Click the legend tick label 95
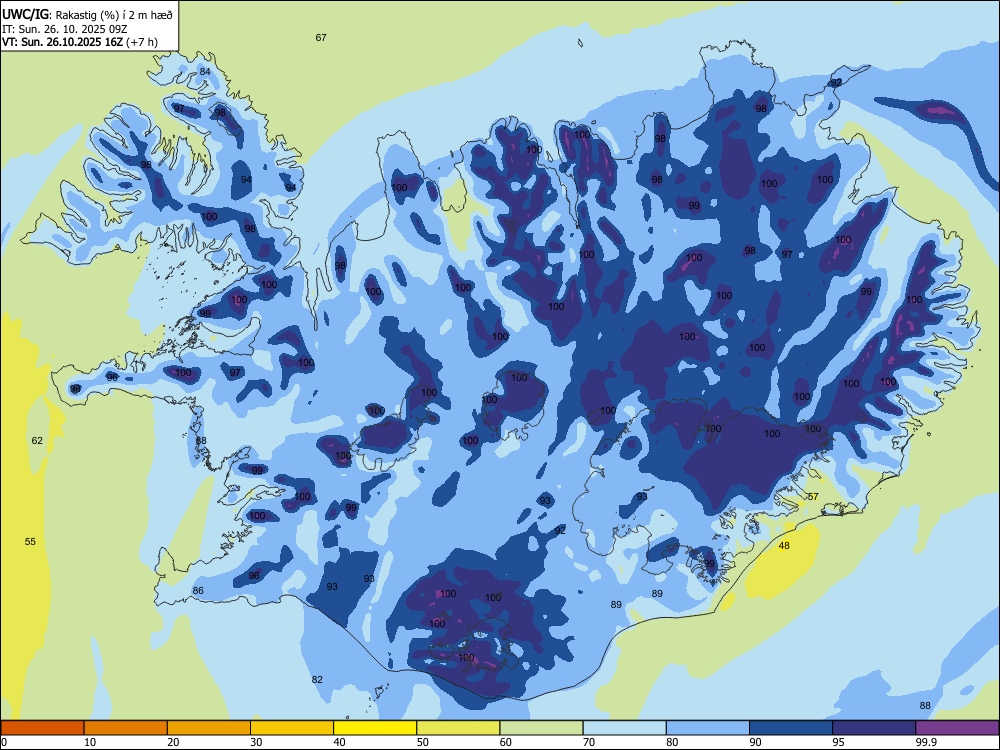Viewport: 1000px width, 750px height. pyautogui.click(x=839, y=742)
